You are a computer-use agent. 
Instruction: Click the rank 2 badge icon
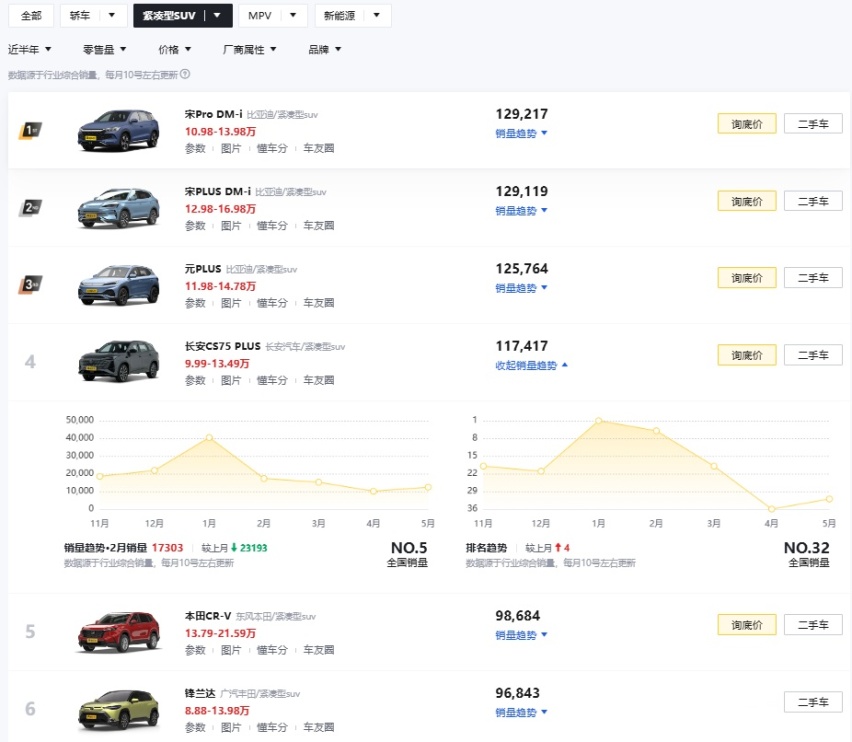(30, 207)
